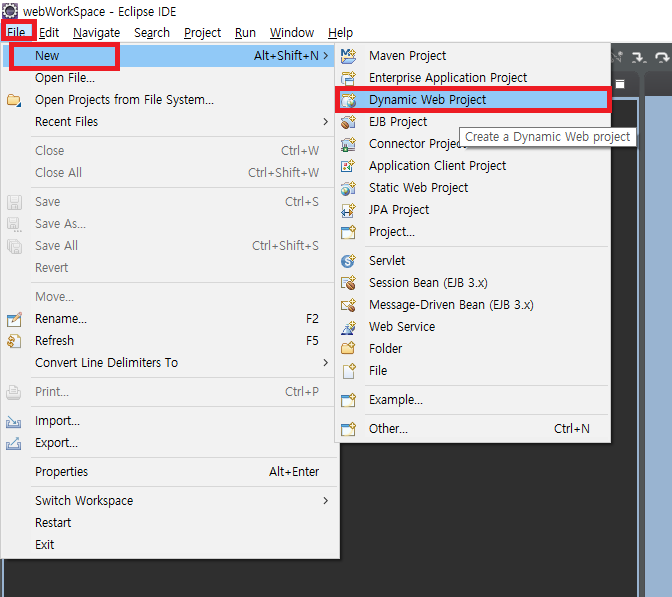Expand the New submenu arrow
Screen dimensions: 672x597
point(326,56)
